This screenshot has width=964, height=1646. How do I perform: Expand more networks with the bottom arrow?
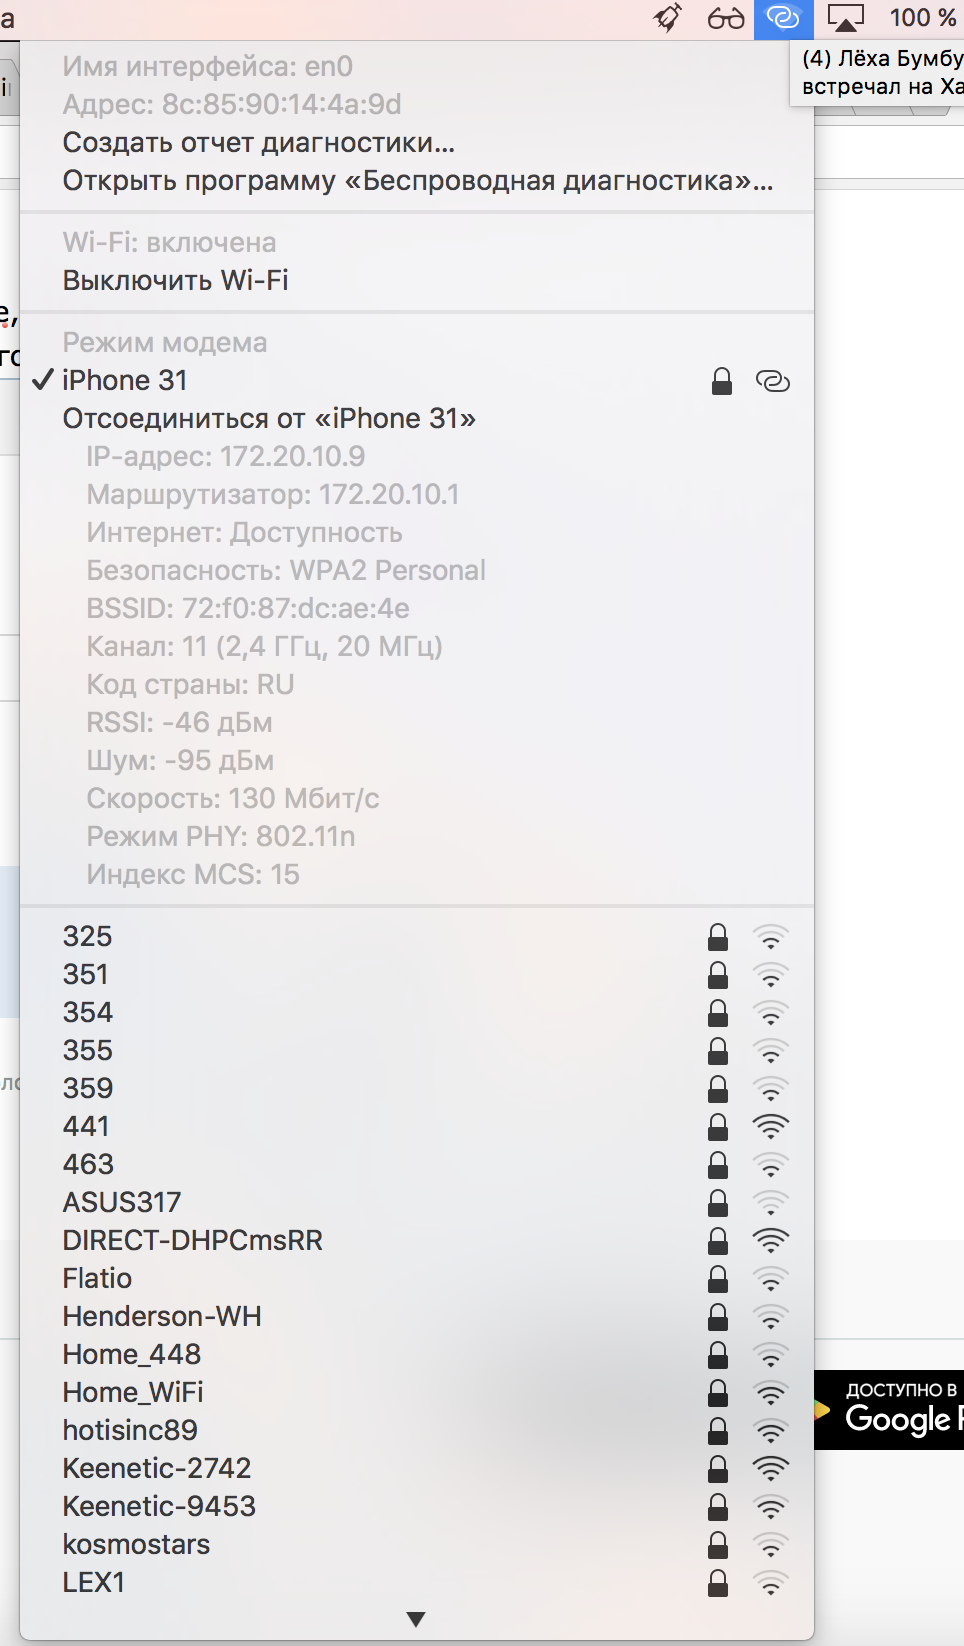417,1619
